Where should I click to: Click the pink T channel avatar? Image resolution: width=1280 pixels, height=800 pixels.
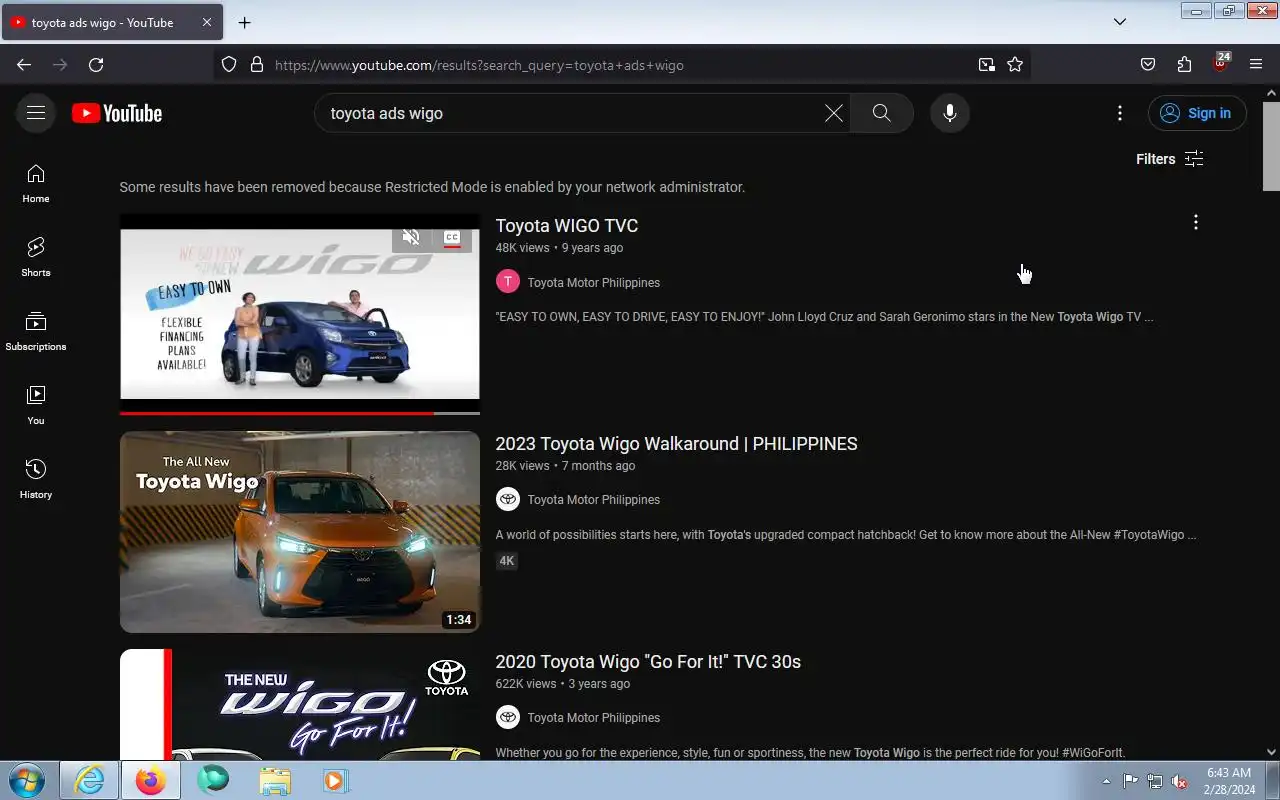point(508,282)
